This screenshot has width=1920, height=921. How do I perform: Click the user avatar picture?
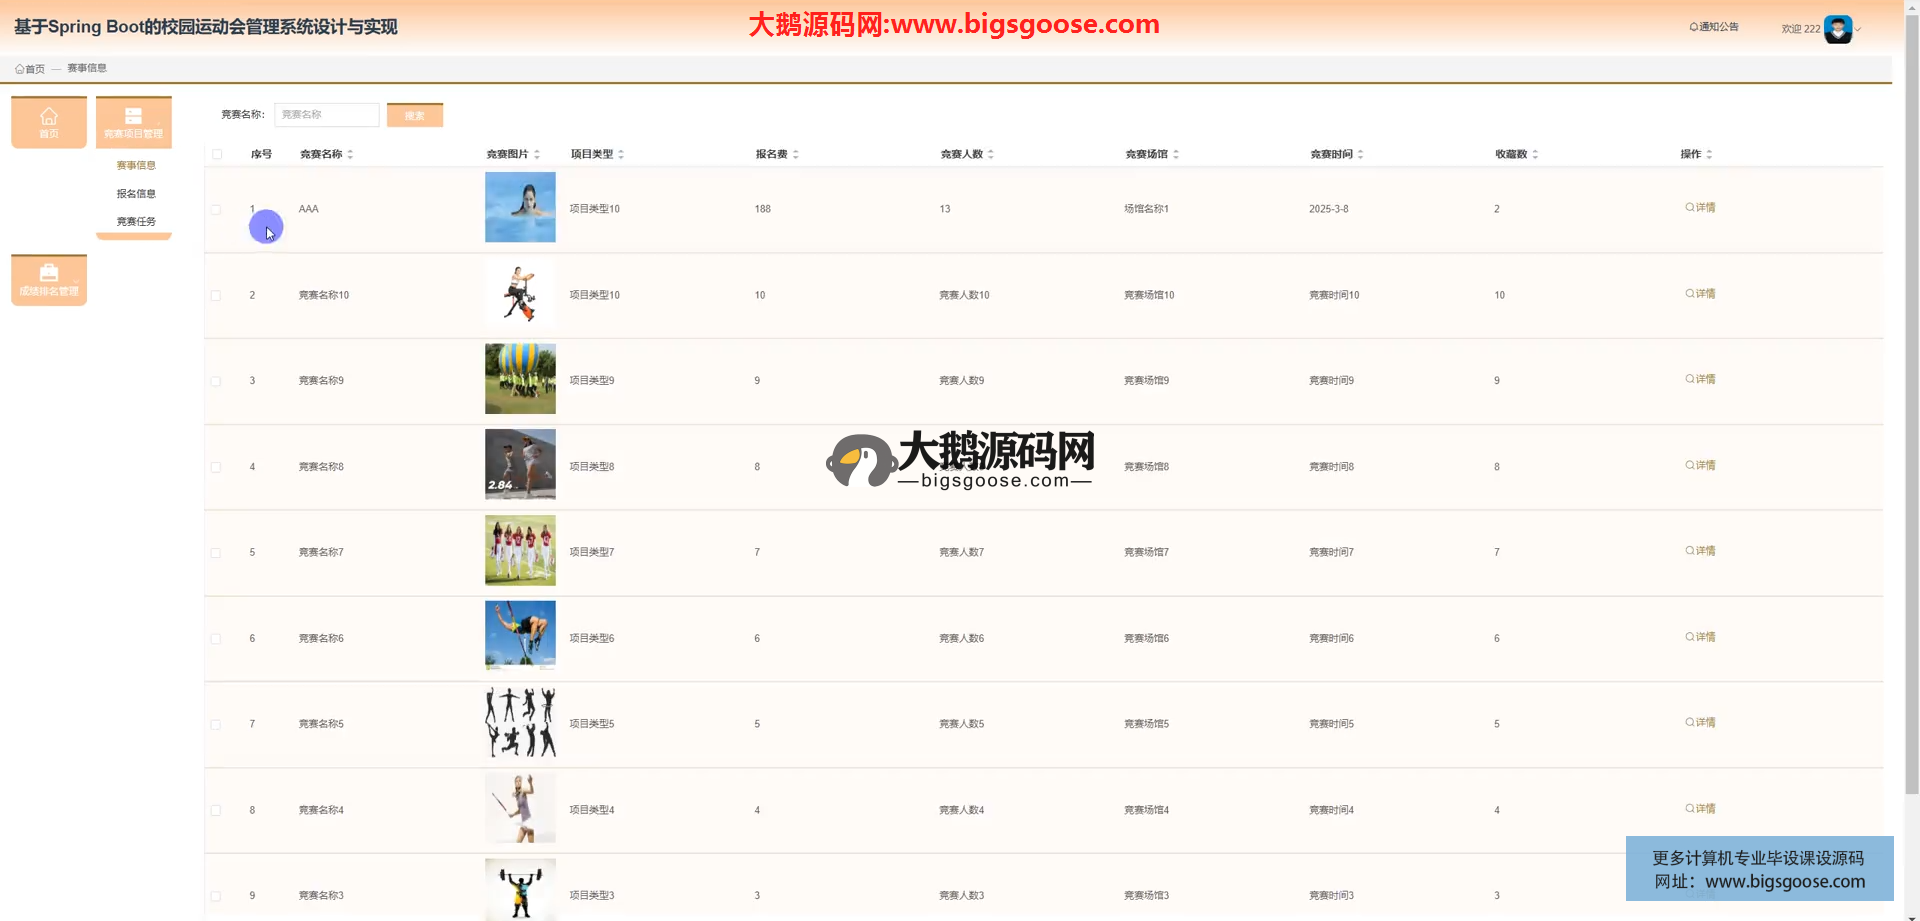pyautogui.click(x=1838, y=29)
